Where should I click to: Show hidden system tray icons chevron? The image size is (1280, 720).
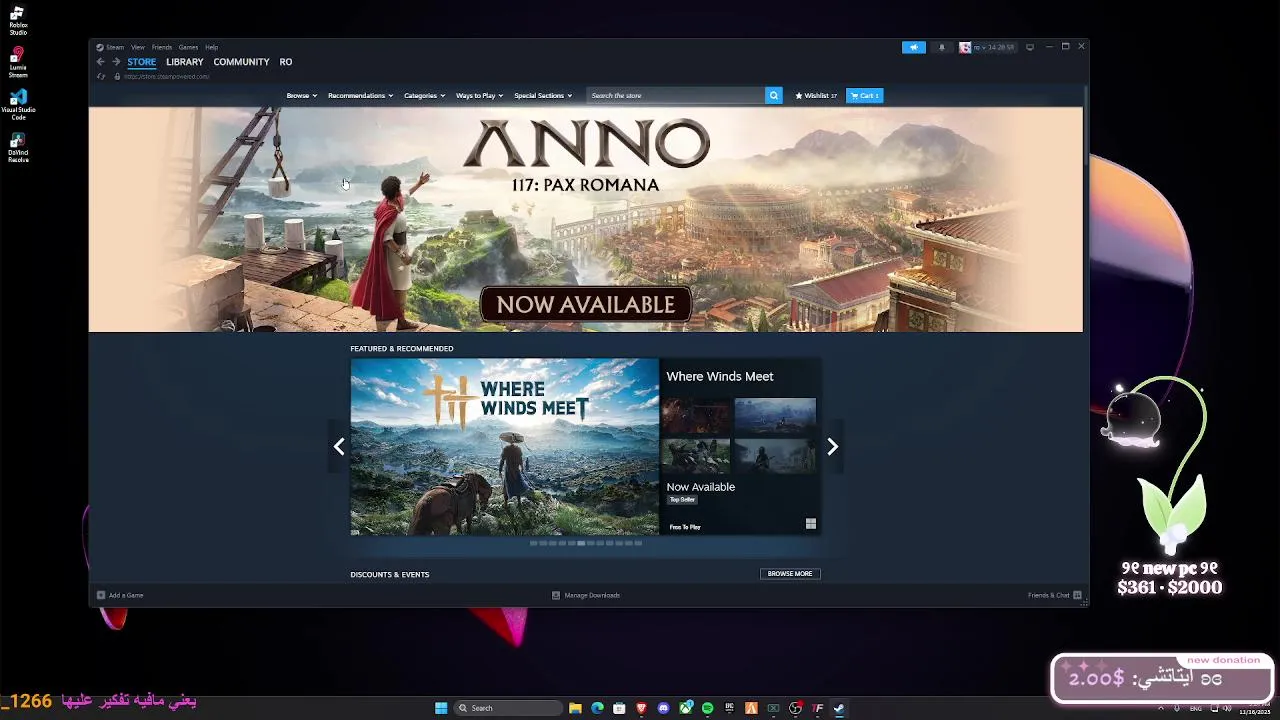coord(1161,708)
